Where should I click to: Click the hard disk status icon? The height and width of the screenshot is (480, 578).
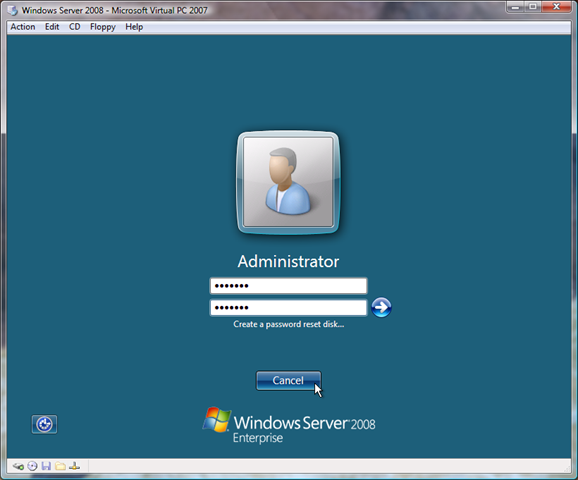click(18, 466)
